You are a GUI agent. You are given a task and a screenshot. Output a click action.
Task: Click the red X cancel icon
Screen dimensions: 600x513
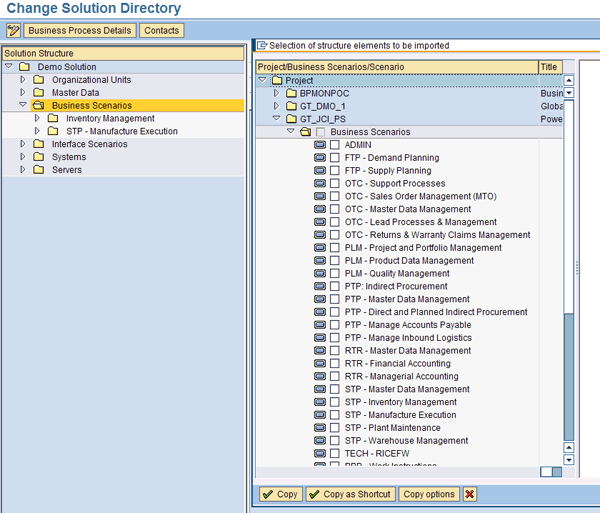click(470, 494)
